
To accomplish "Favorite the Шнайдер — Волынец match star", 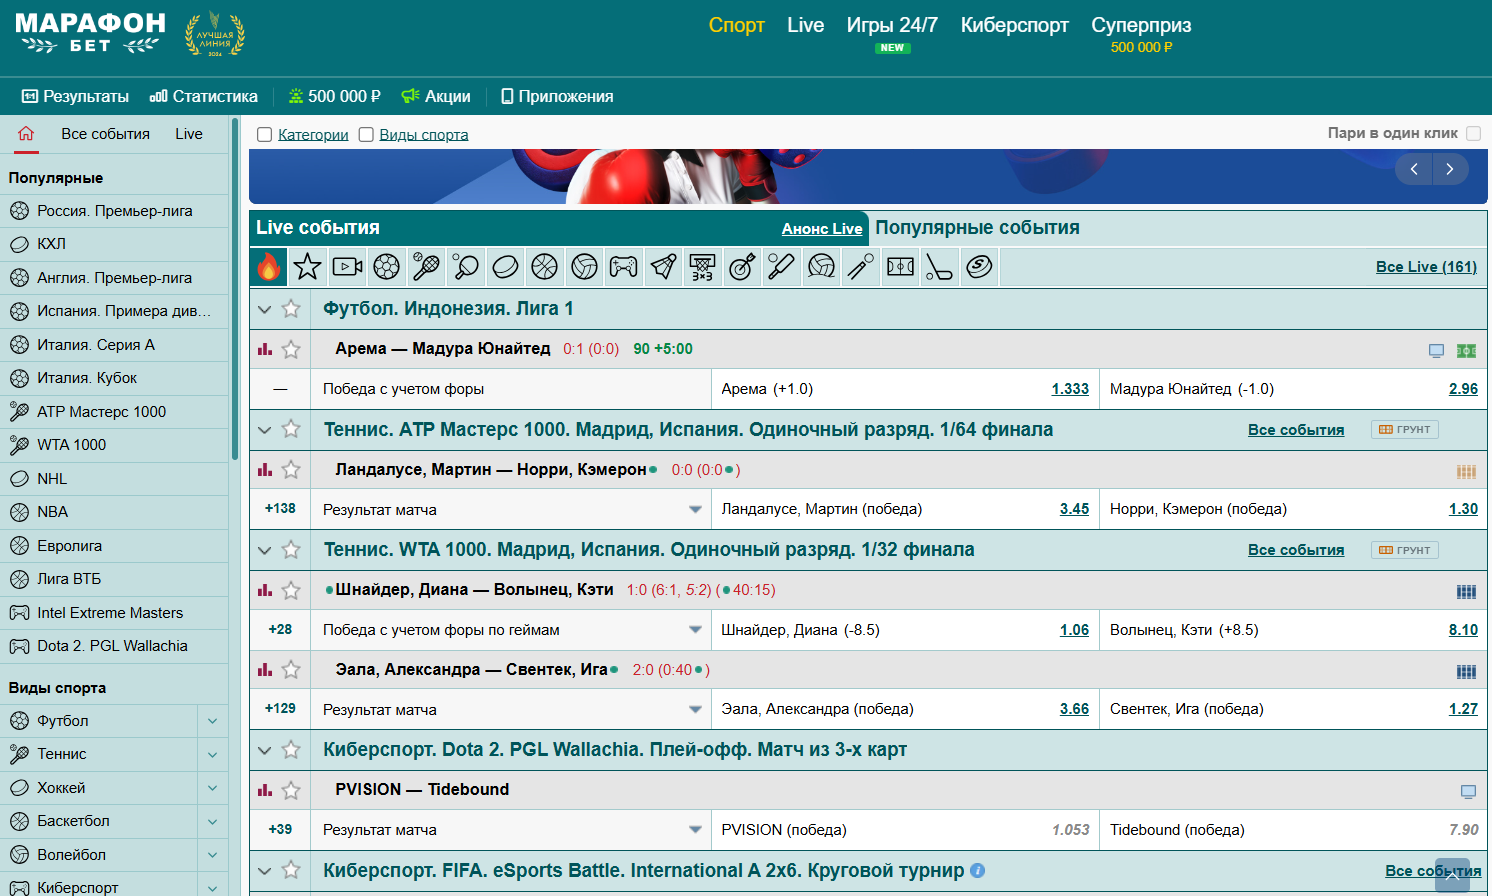I will click(x=291, y=590).
